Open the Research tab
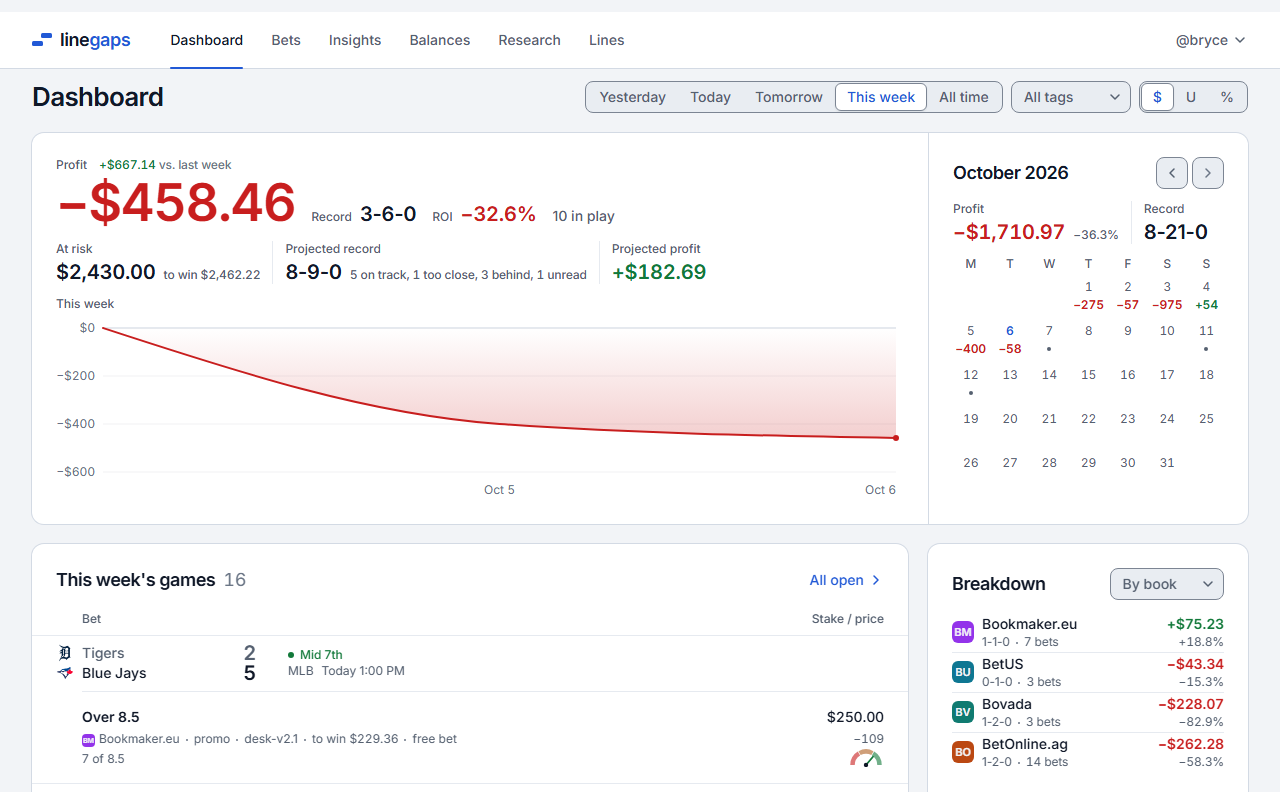This screenshot has height=792, width=1280. click(530, 40)
